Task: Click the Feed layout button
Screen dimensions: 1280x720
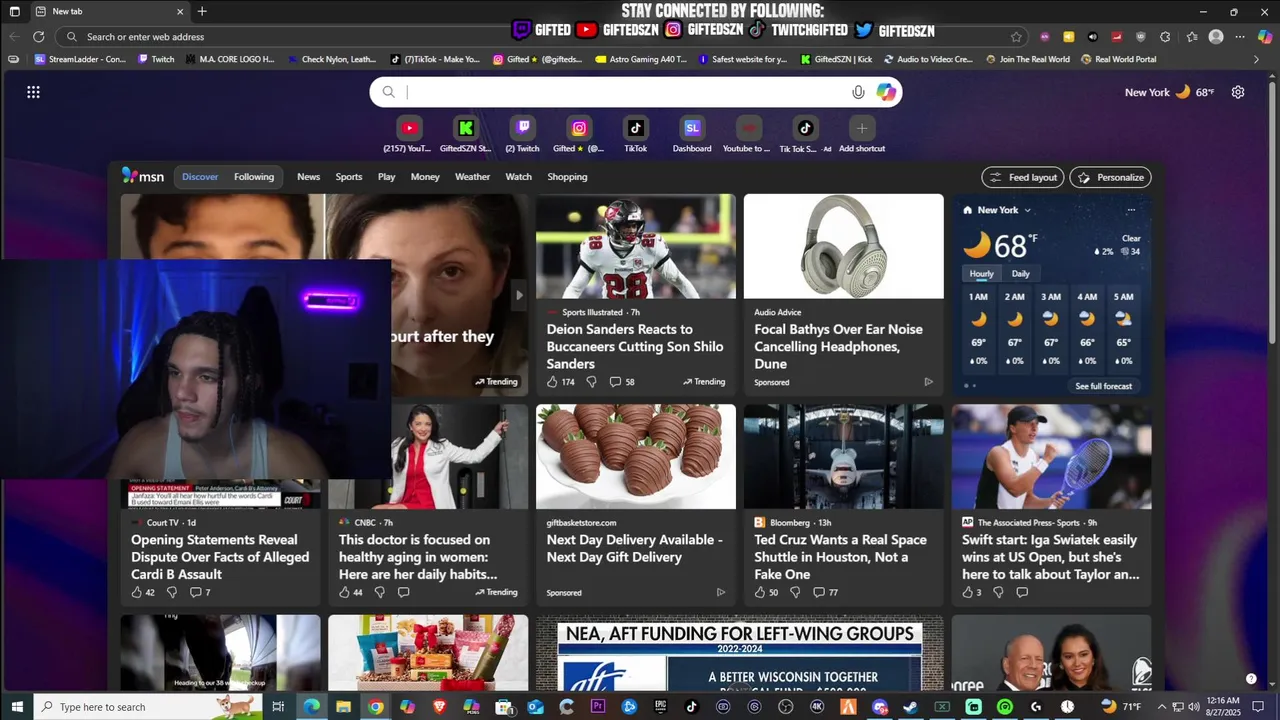Action: click(x=1023, y=177)
